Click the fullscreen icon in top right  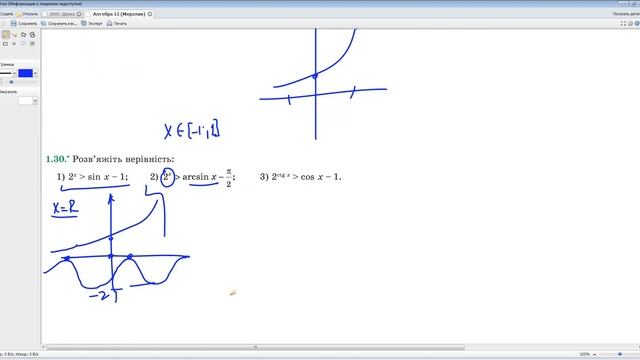[x=623, y=24]
